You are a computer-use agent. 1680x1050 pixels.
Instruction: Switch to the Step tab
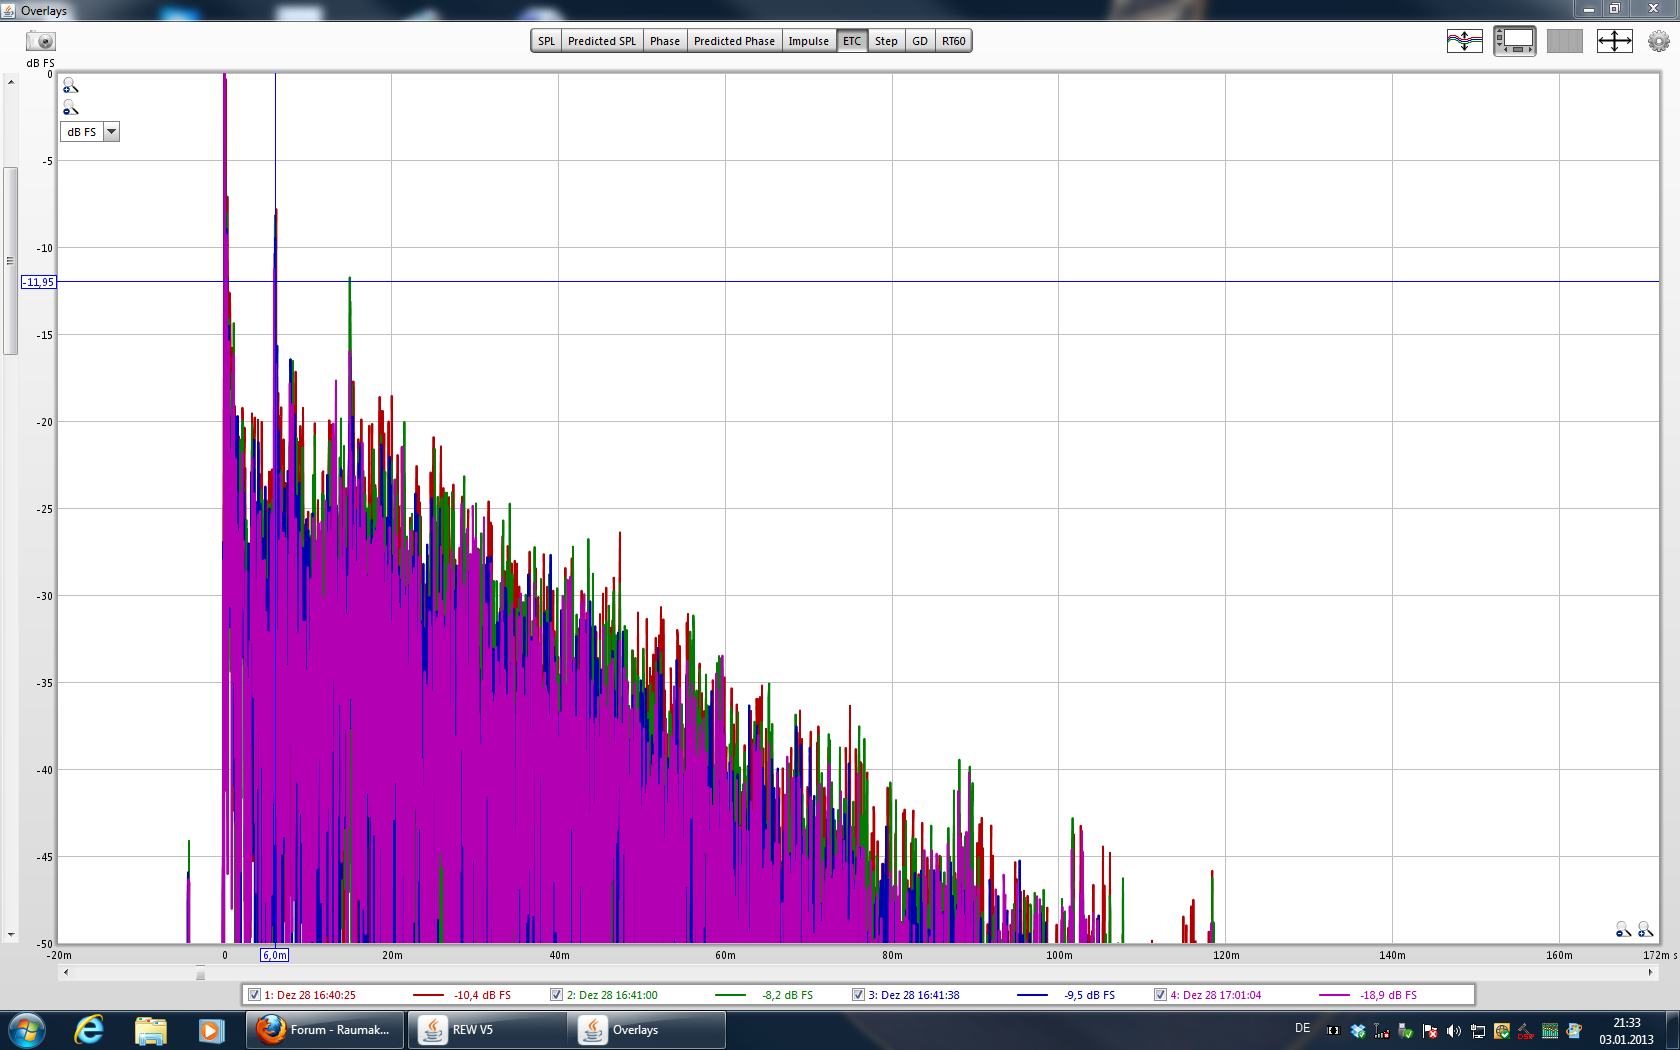click(886, 41)
